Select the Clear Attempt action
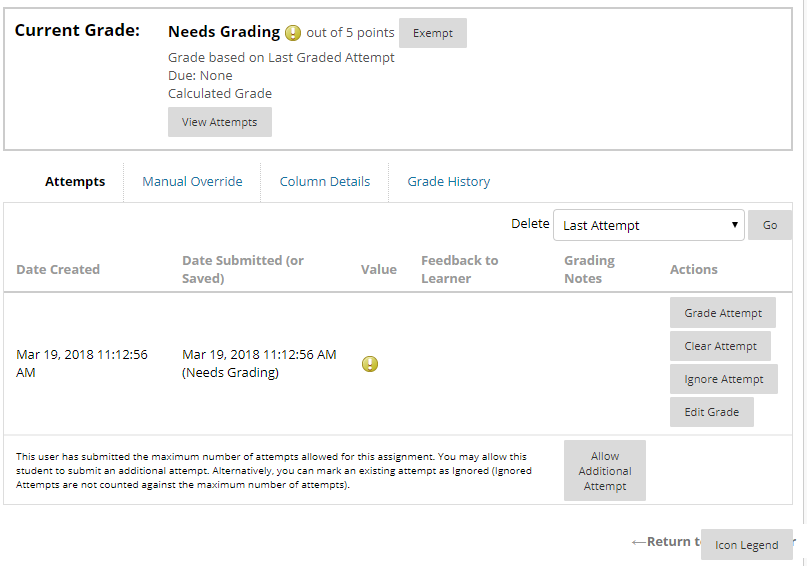Viewport: 807px width, 566px height. [x=721, y=346]
